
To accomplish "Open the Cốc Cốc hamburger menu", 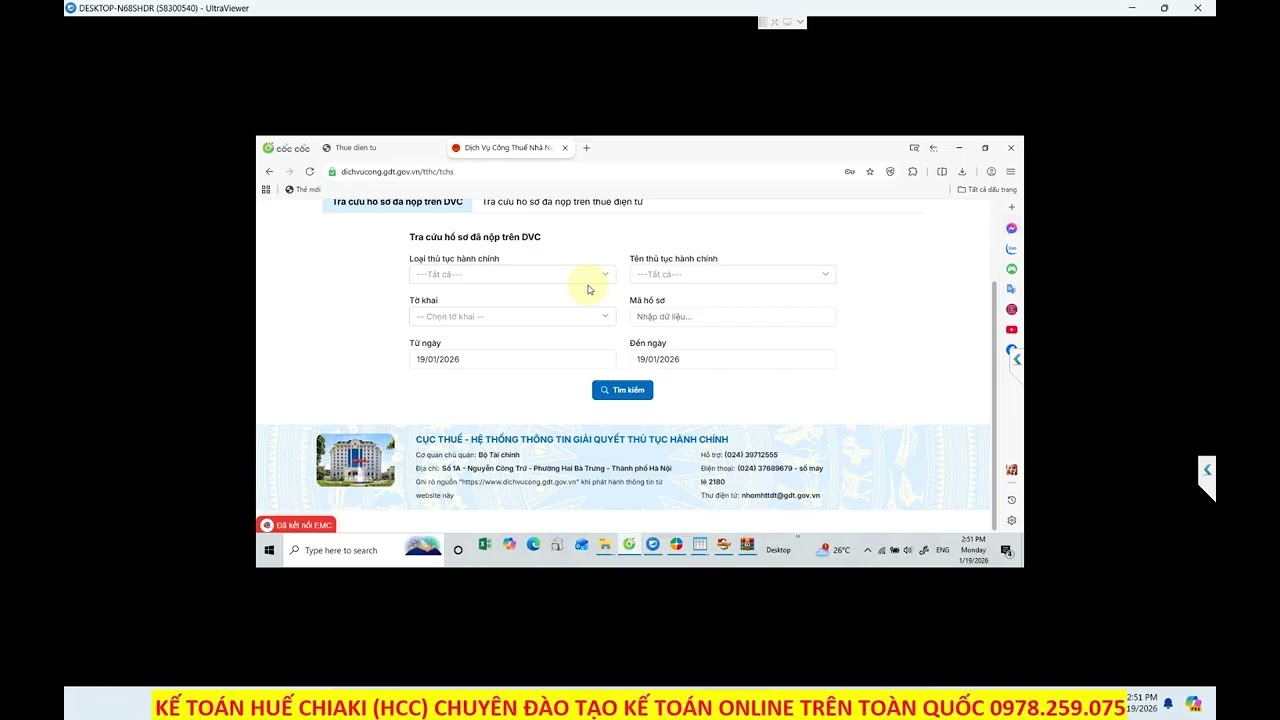I will [x=1011, y=172].
